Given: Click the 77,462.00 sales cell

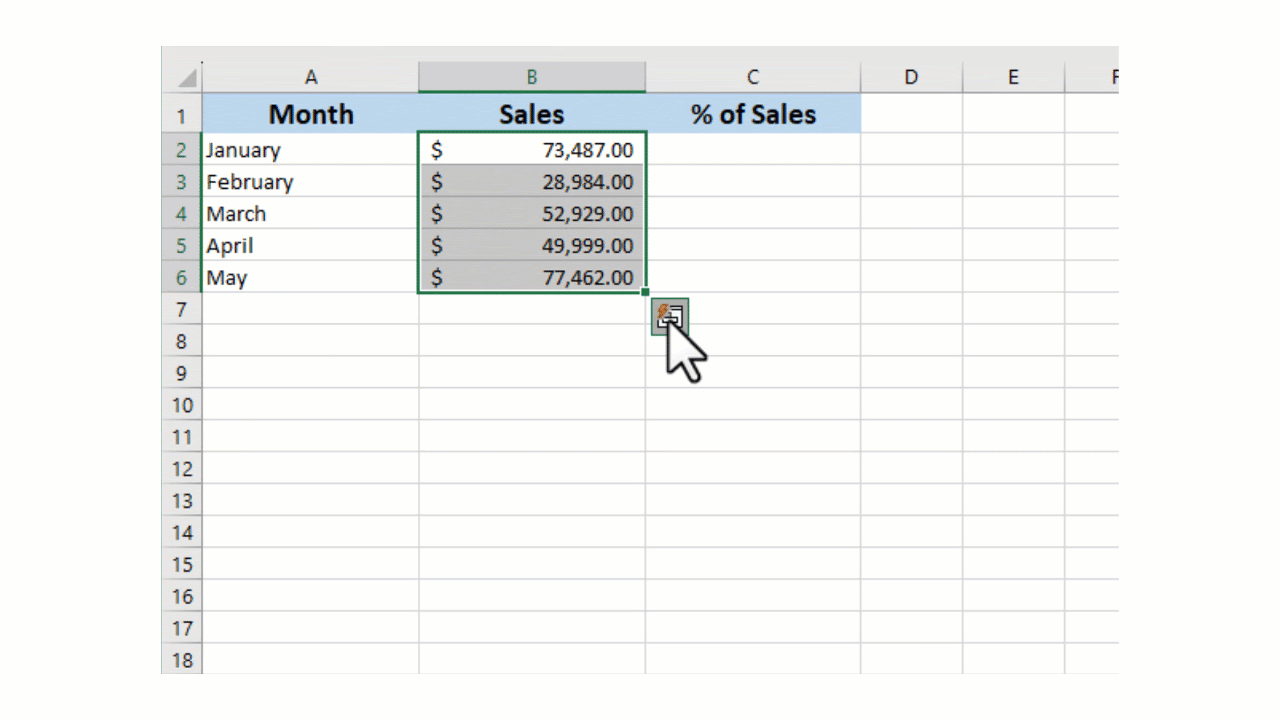Looking at the screenshot, I should tap(532, 278).
